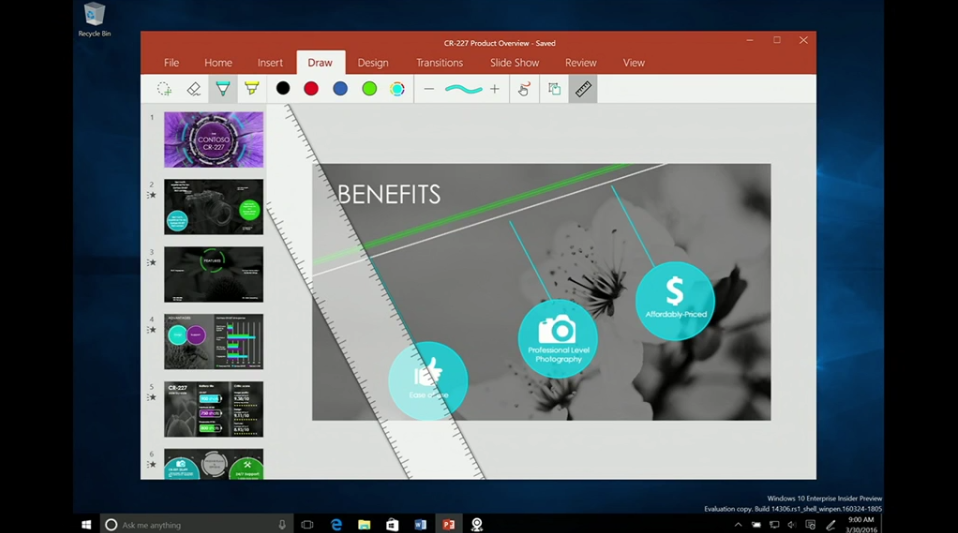This screenshot has height=533, width=958.
Task: Click Convert ink to shapes icon
Action: 554,89
